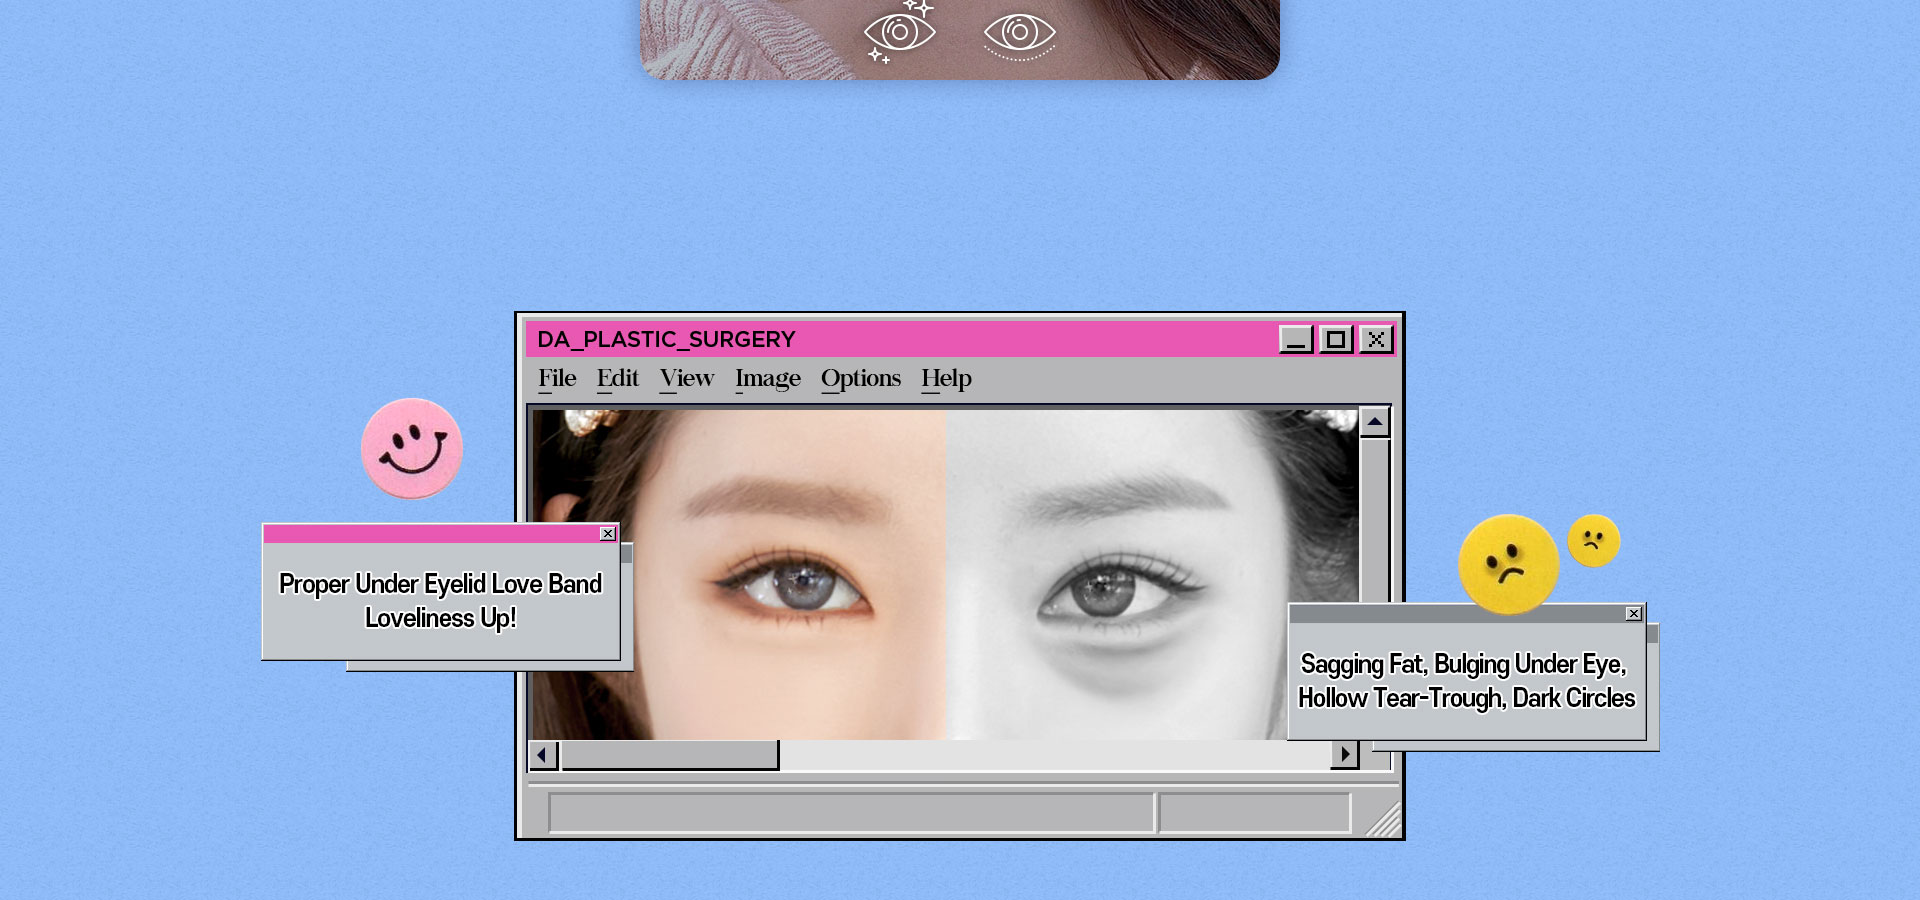1920x900 pixels.
Task: Open the View menu
Action: pyautogui.click(x=686, y=379)
